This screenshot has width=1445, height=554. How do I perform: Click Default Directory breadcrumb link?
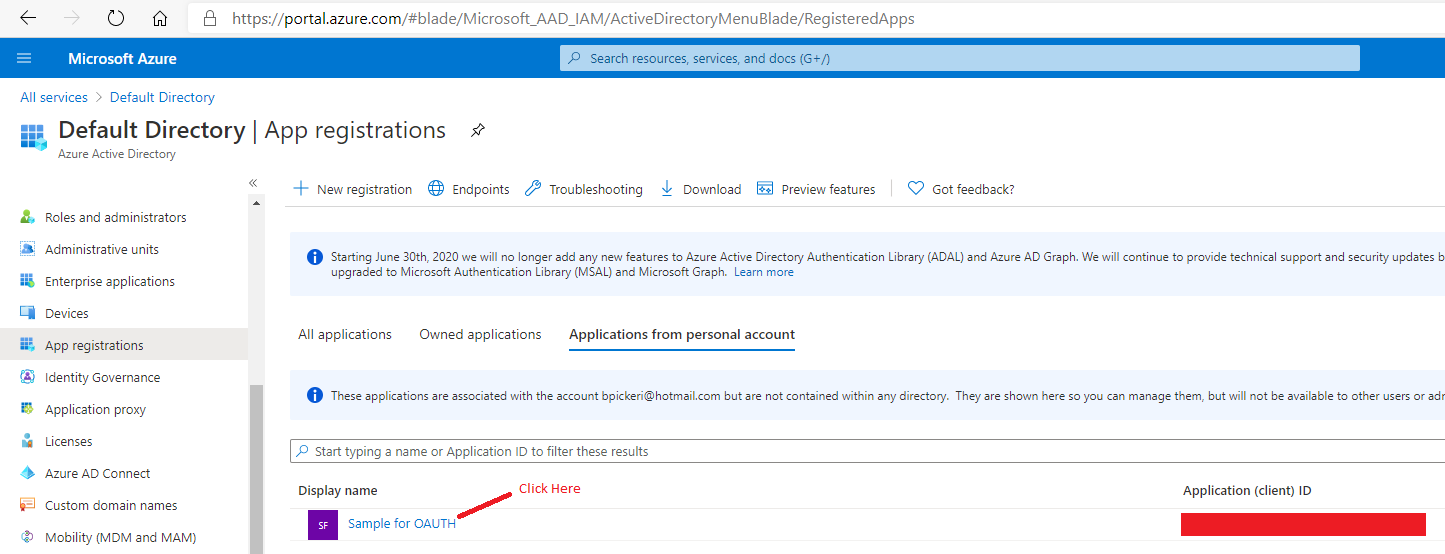click(162, 97)
